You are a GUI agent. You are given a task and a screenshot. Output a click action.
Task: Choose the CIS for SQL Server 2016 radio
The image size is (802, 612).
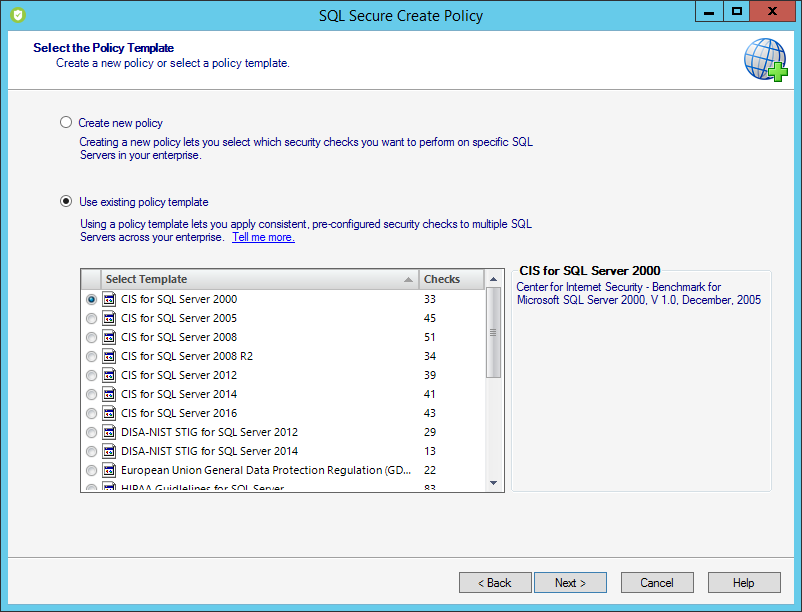(x=92, y=413)
